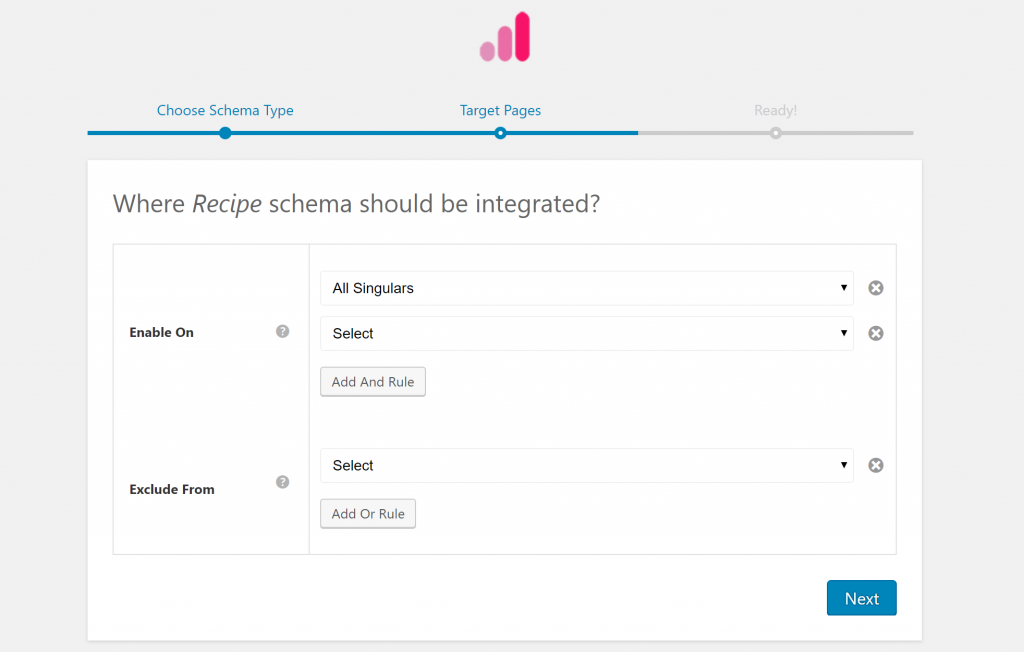Proceed with the Next button
1024x652 pixels.
tap(861, 598)
